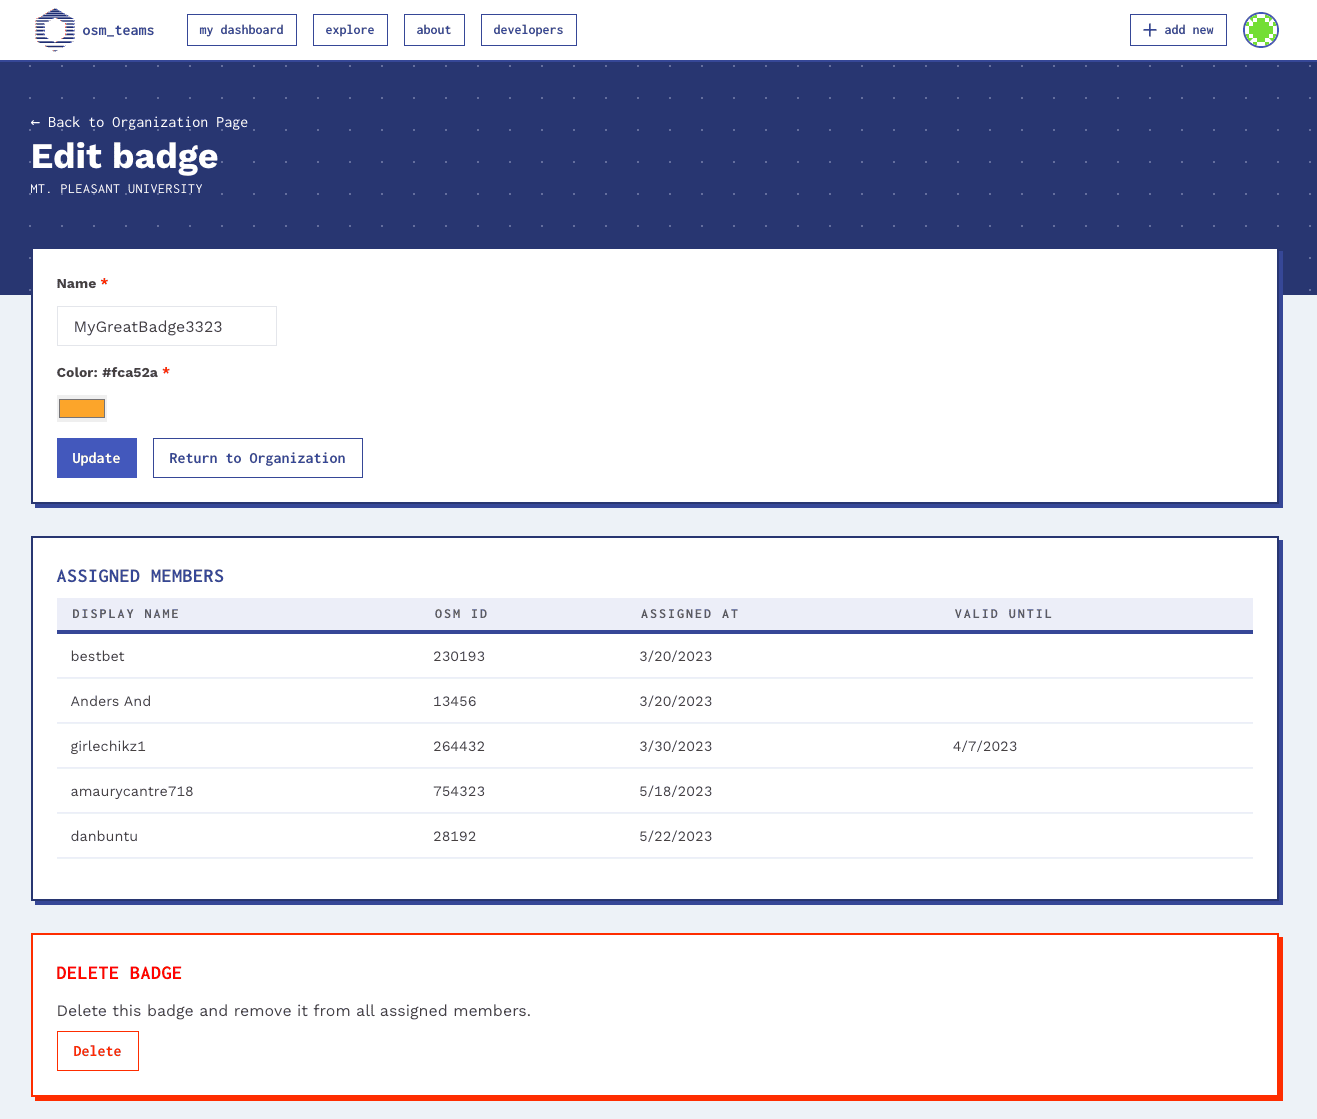Screen dimensions: 1317x1119
Task: Navigate to the developers page
Action: 528,30
